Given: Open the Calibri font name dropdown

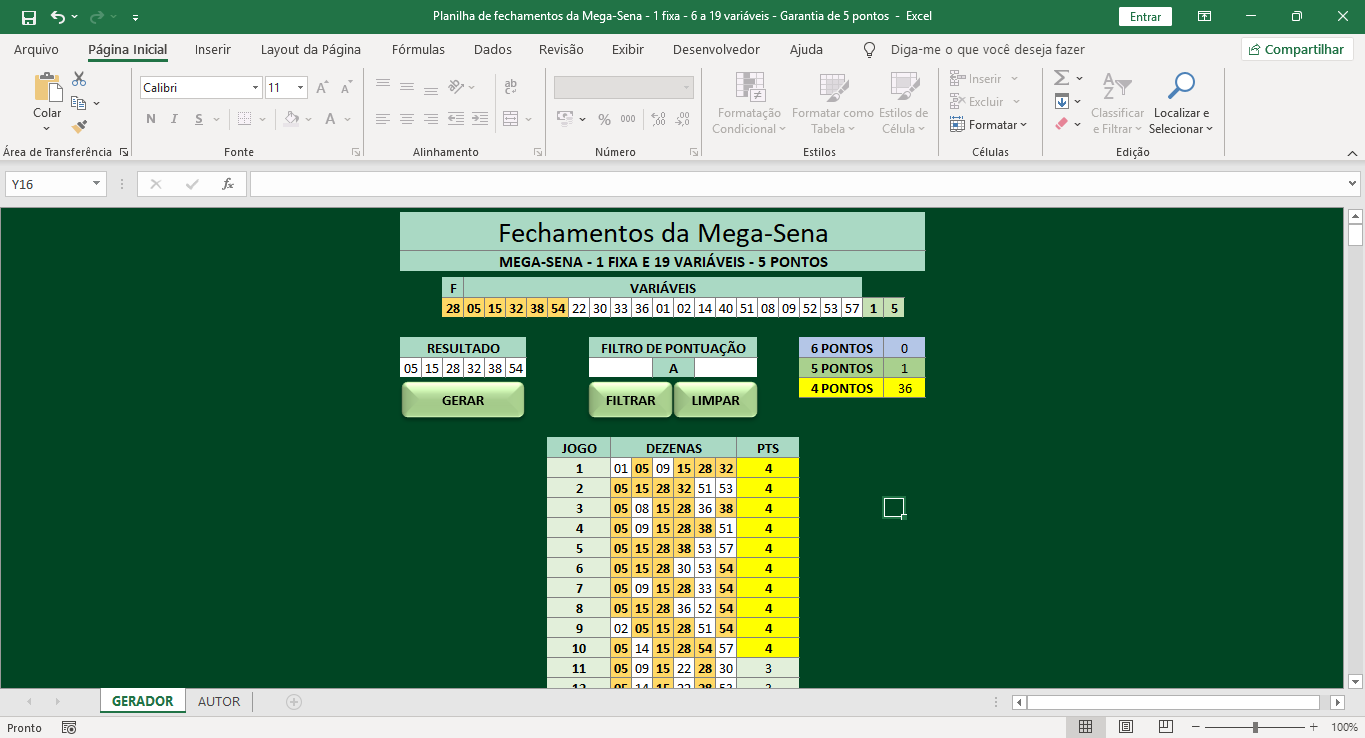Looking at the screenshot, I should [255, 88].
